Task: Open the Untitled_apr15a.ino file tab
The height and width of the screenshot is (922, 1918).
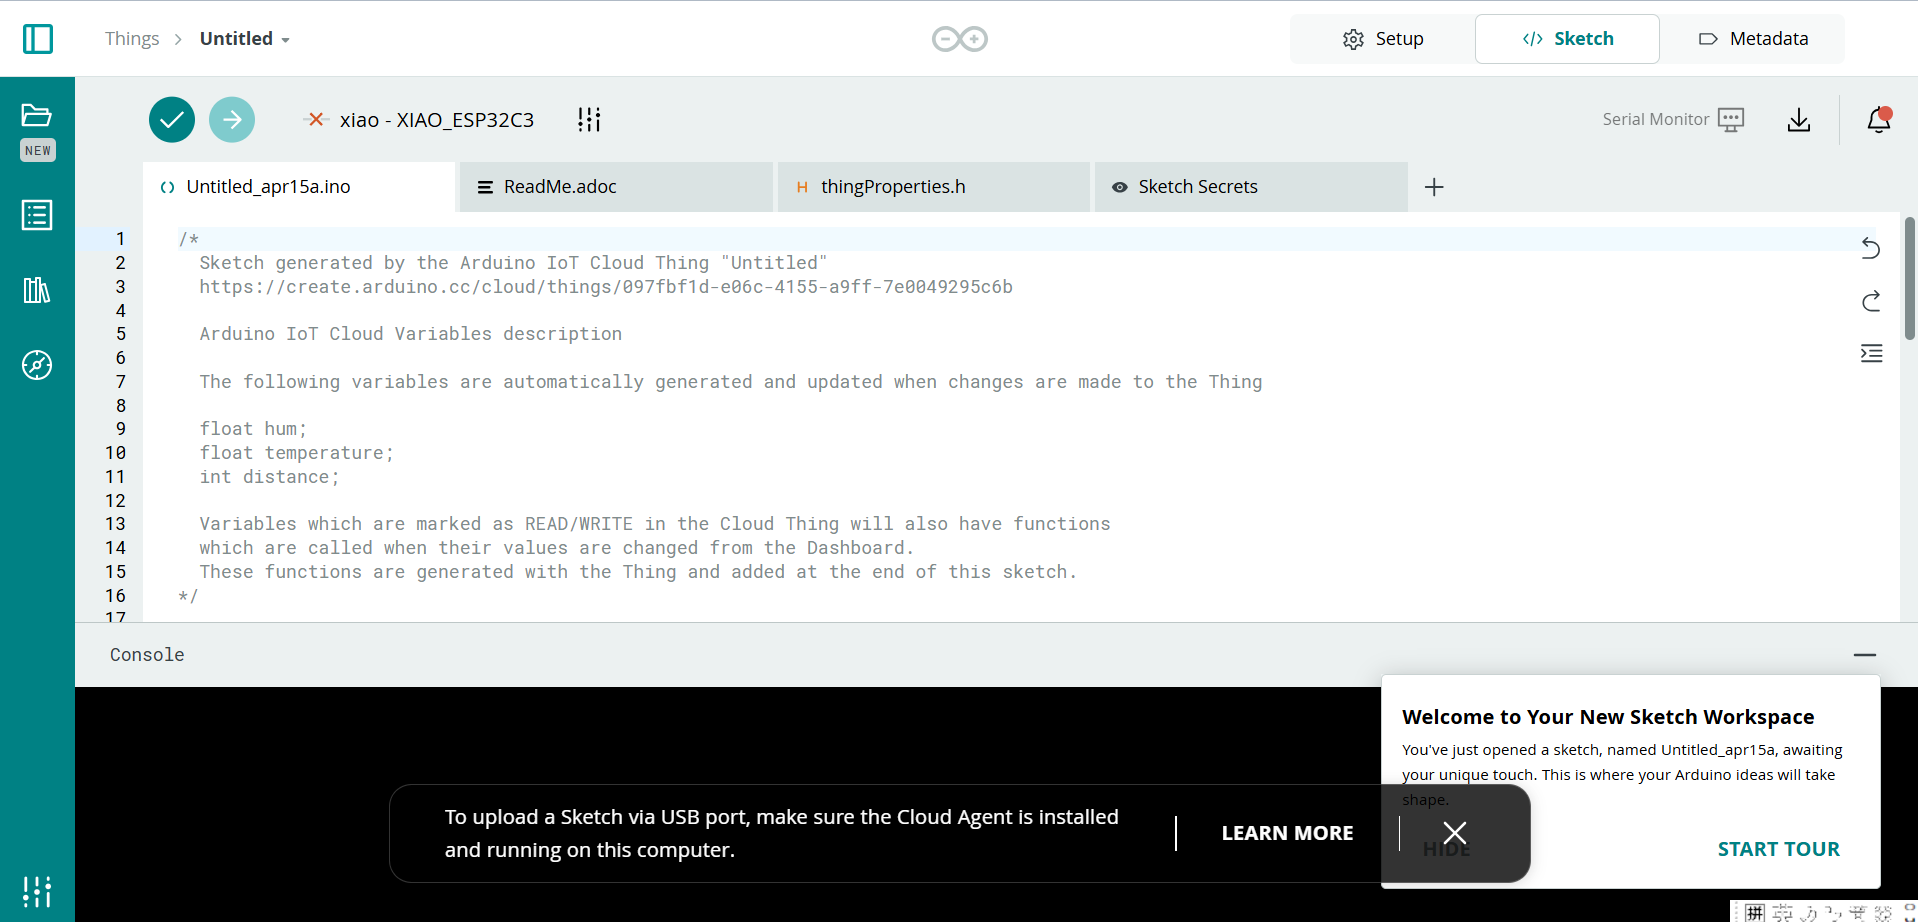Action: (299, 187)
